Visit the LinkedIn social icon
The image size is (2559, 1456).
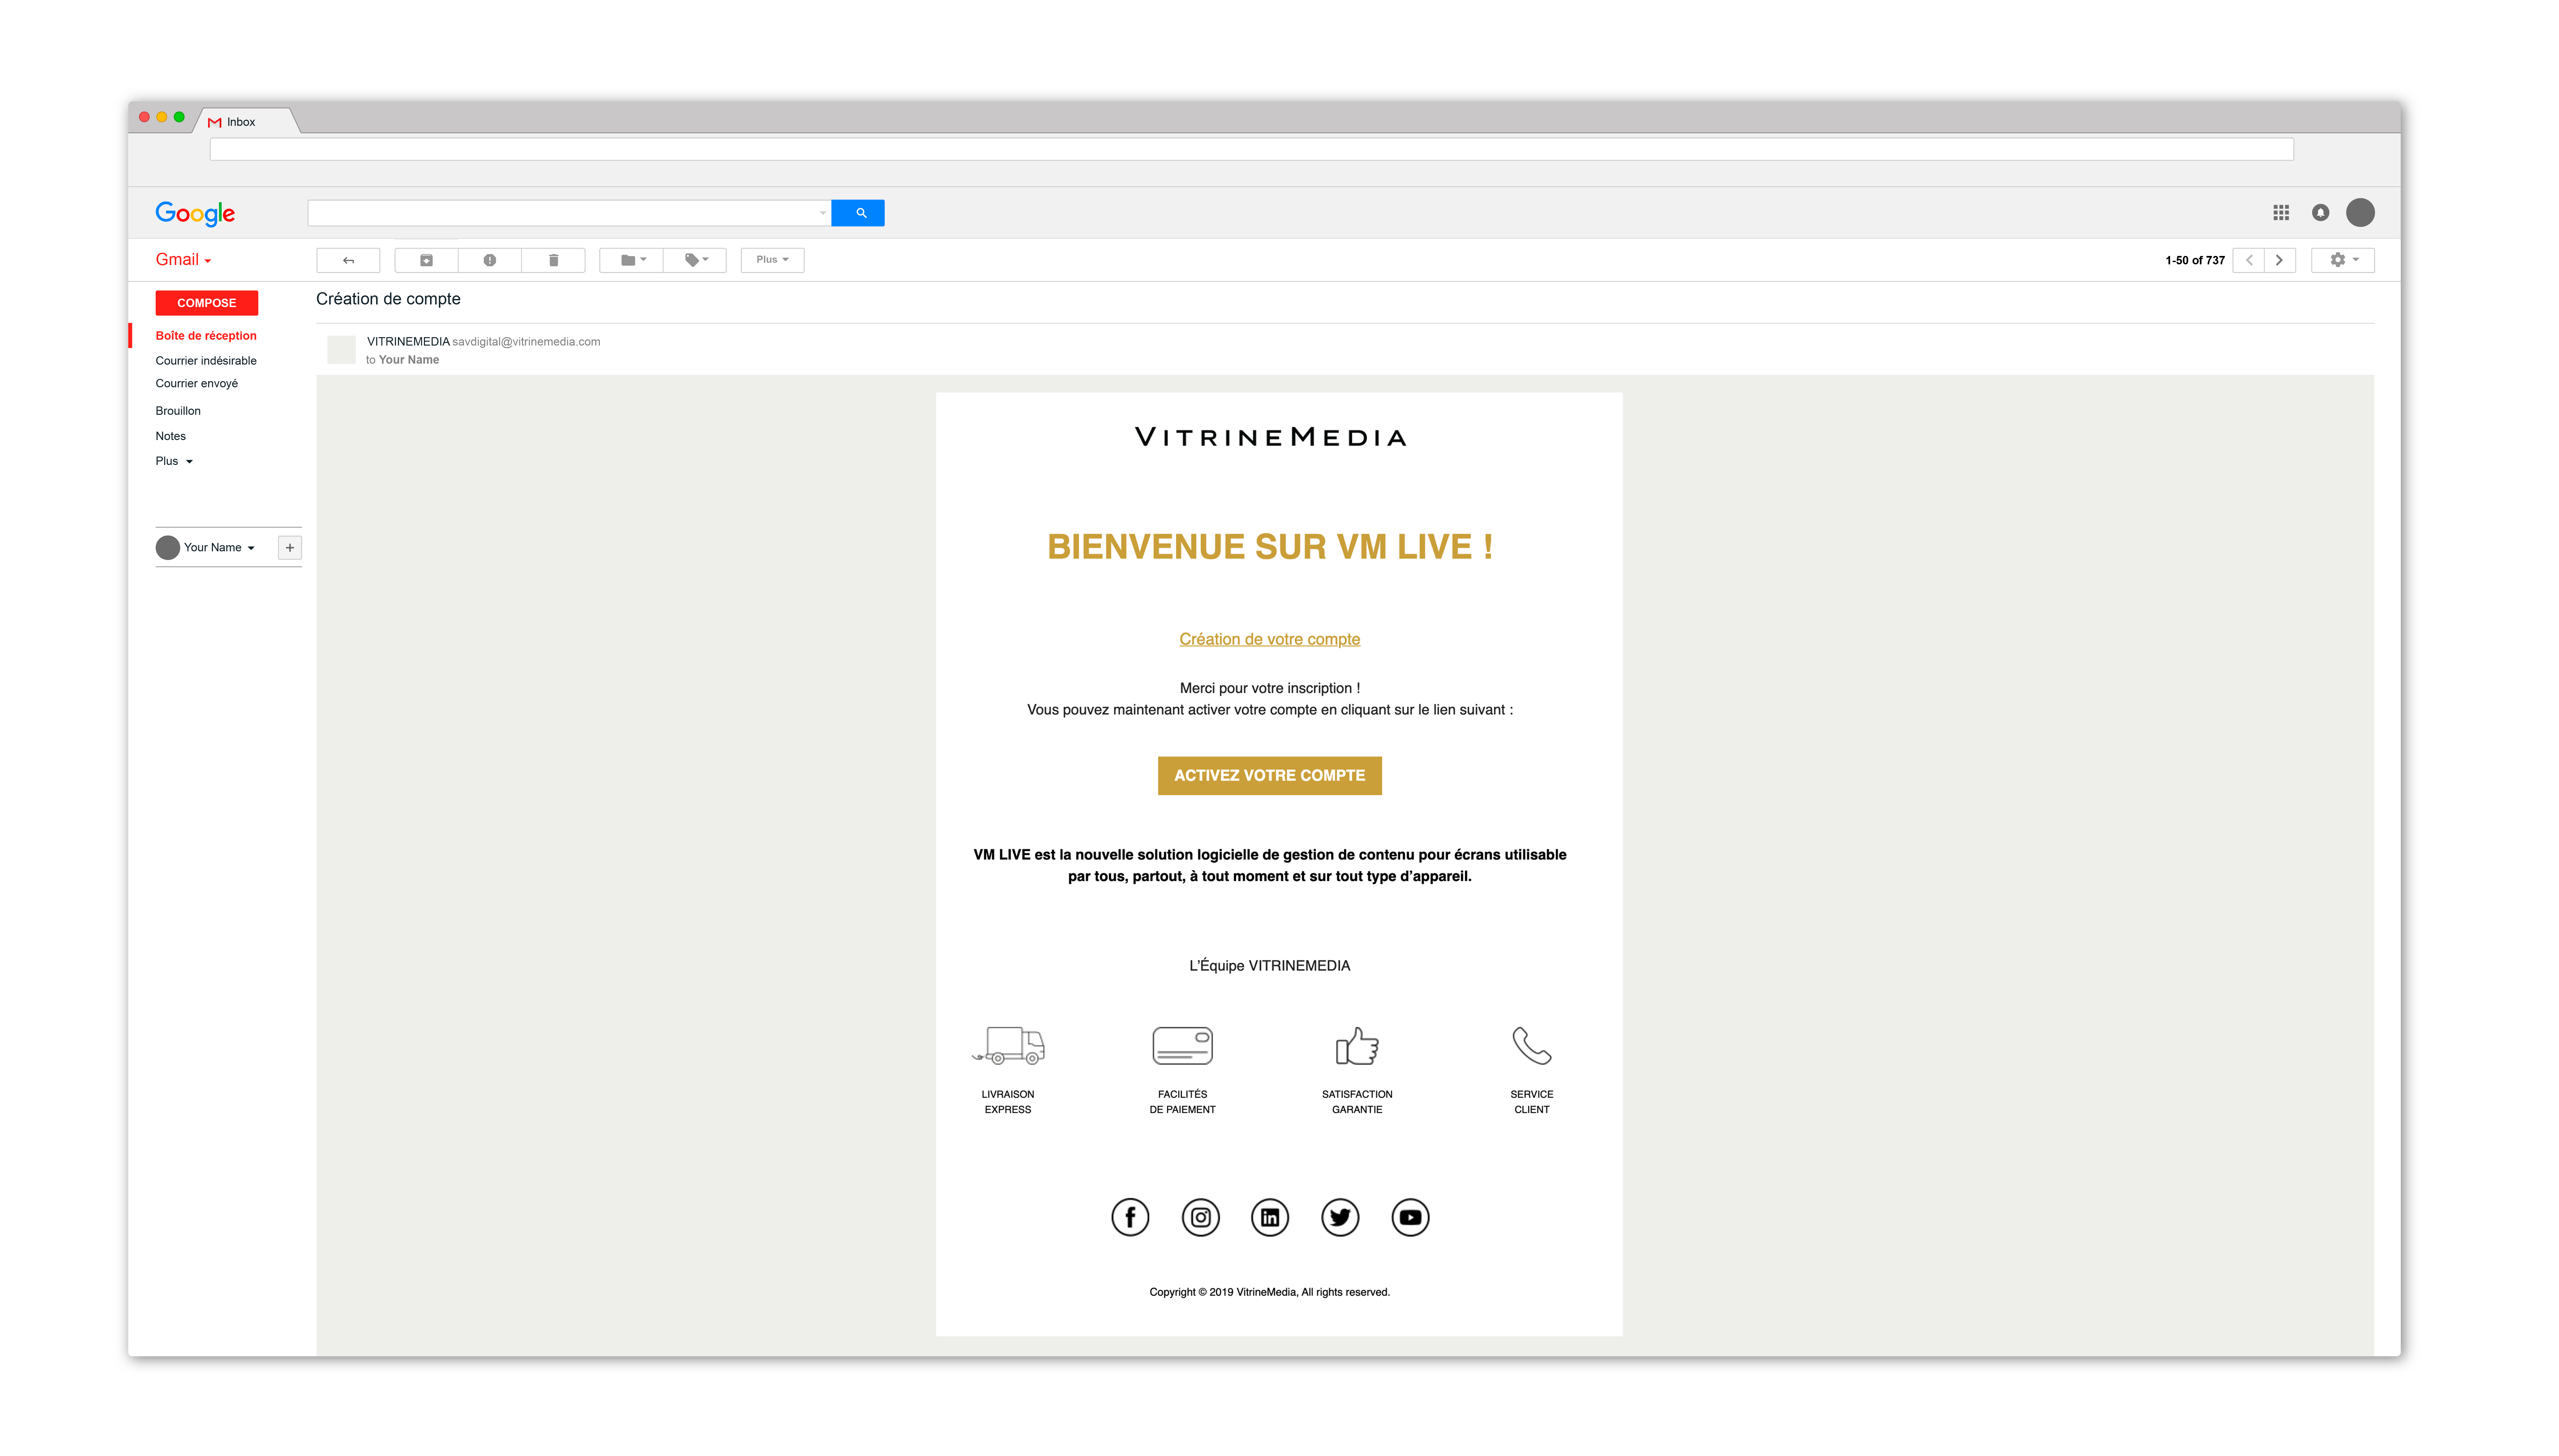coord(1270,1217)
